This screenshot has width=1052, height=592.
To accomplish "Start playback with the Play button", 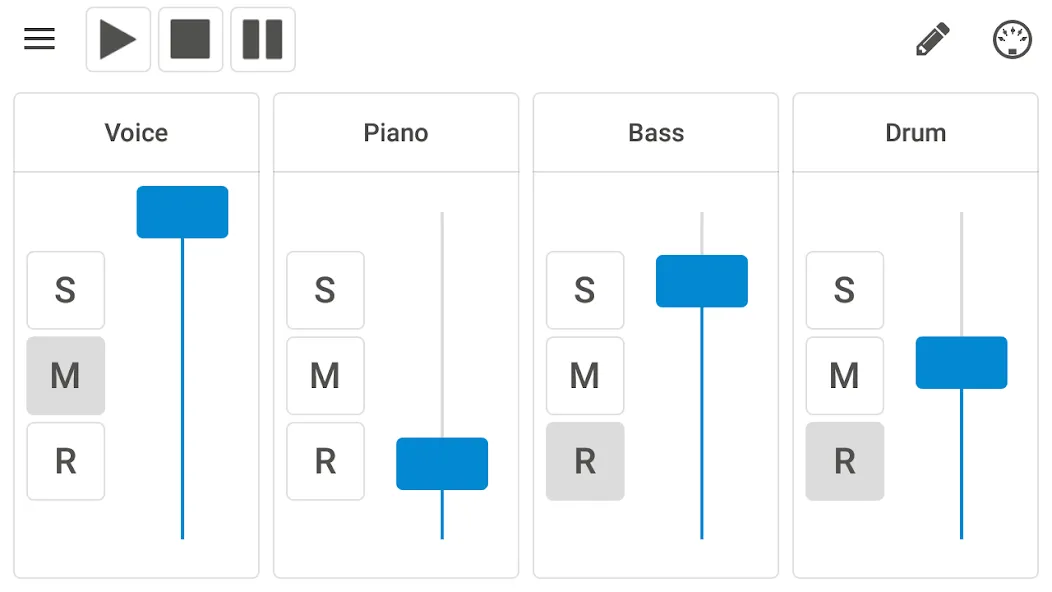I will 118,40.
